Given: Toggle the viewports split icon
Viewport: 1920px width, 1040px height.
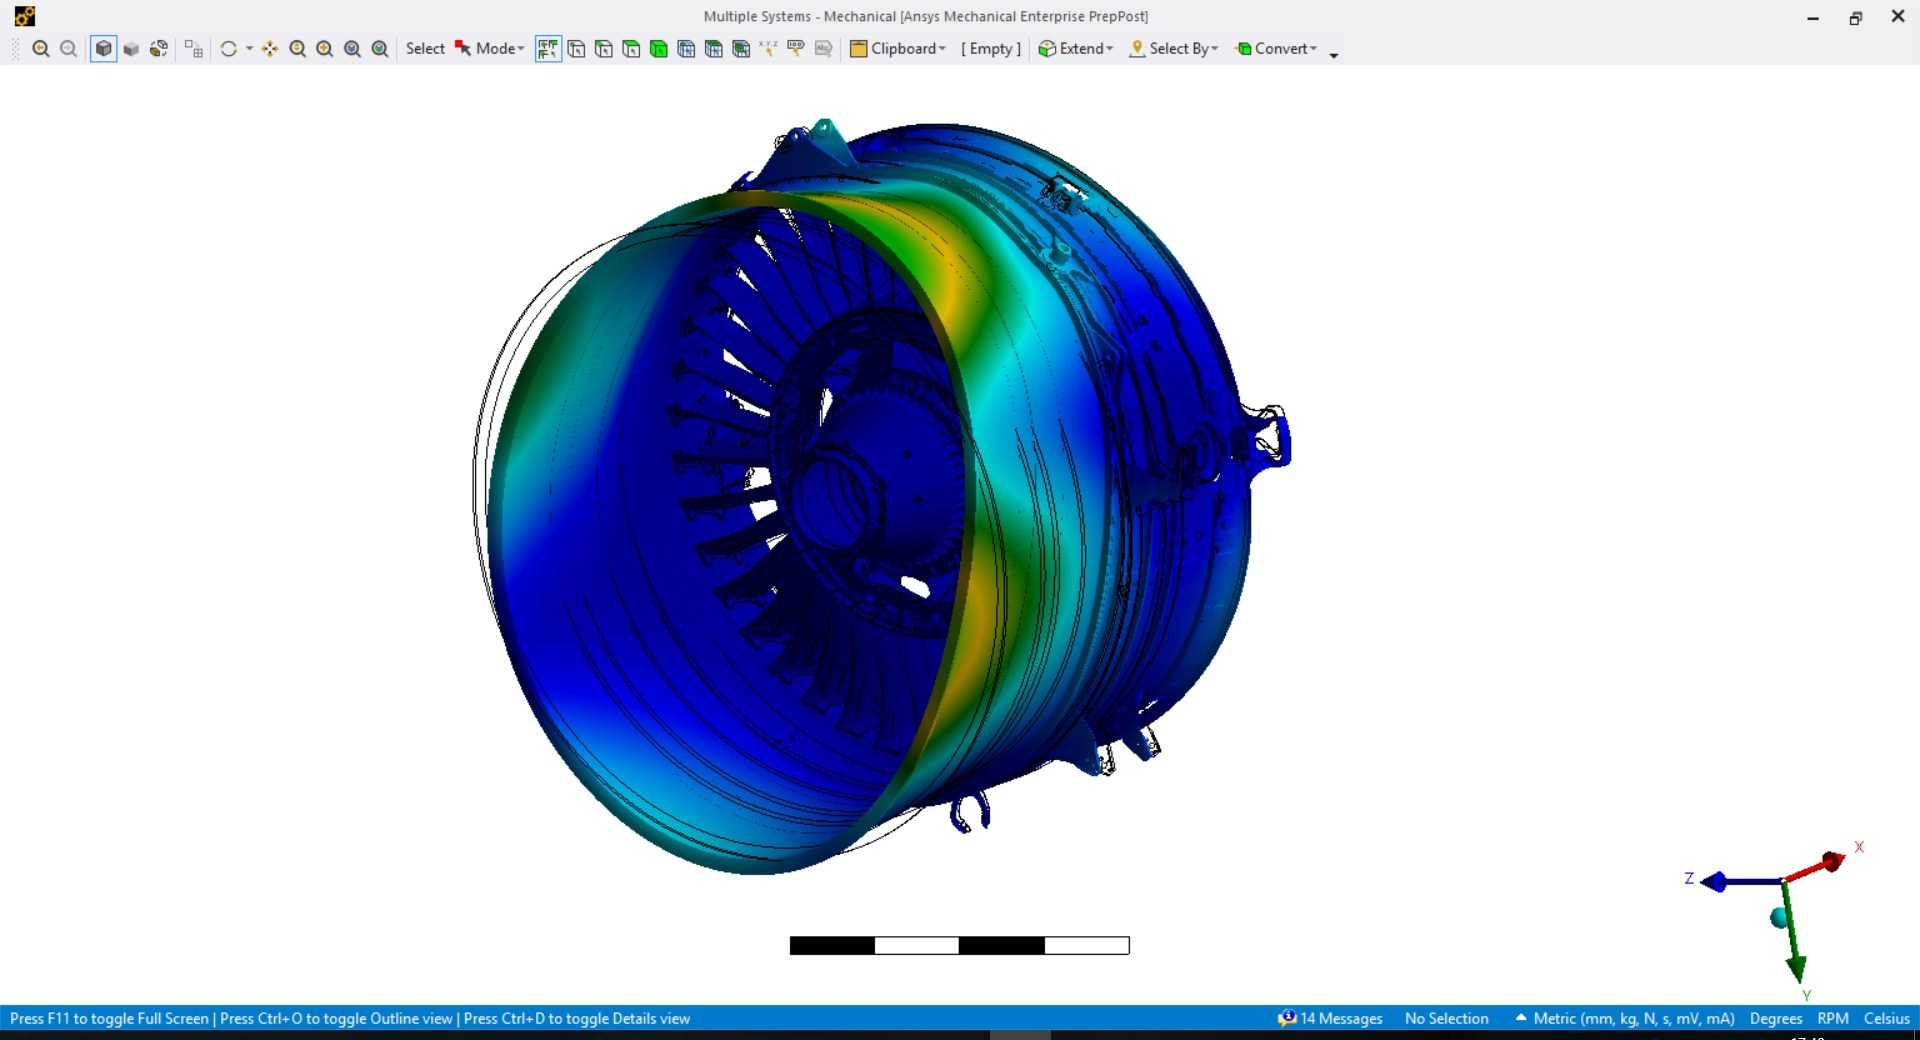Looking at the screenshot, I should pos(192,48).
